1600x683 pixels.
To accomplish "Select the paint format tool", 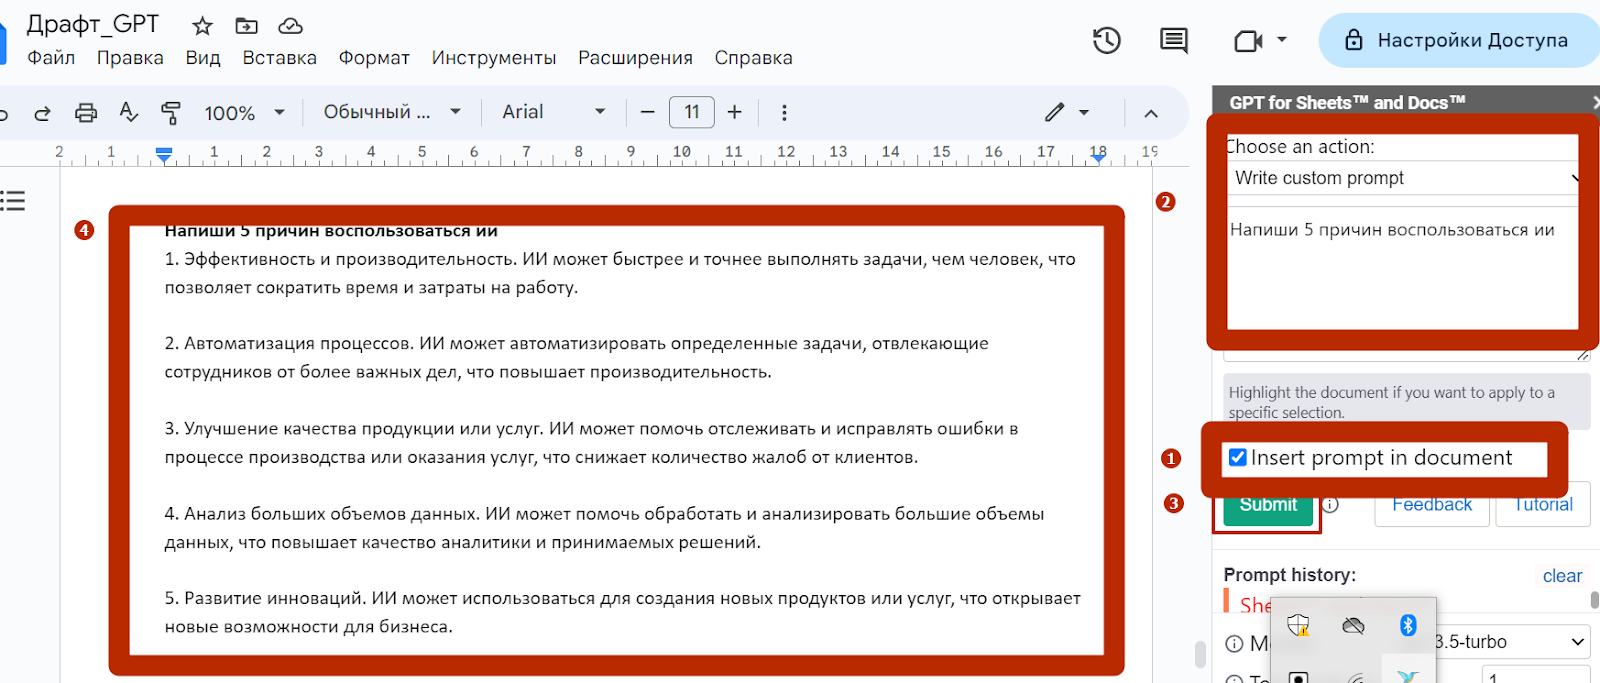I will point(171,113).
